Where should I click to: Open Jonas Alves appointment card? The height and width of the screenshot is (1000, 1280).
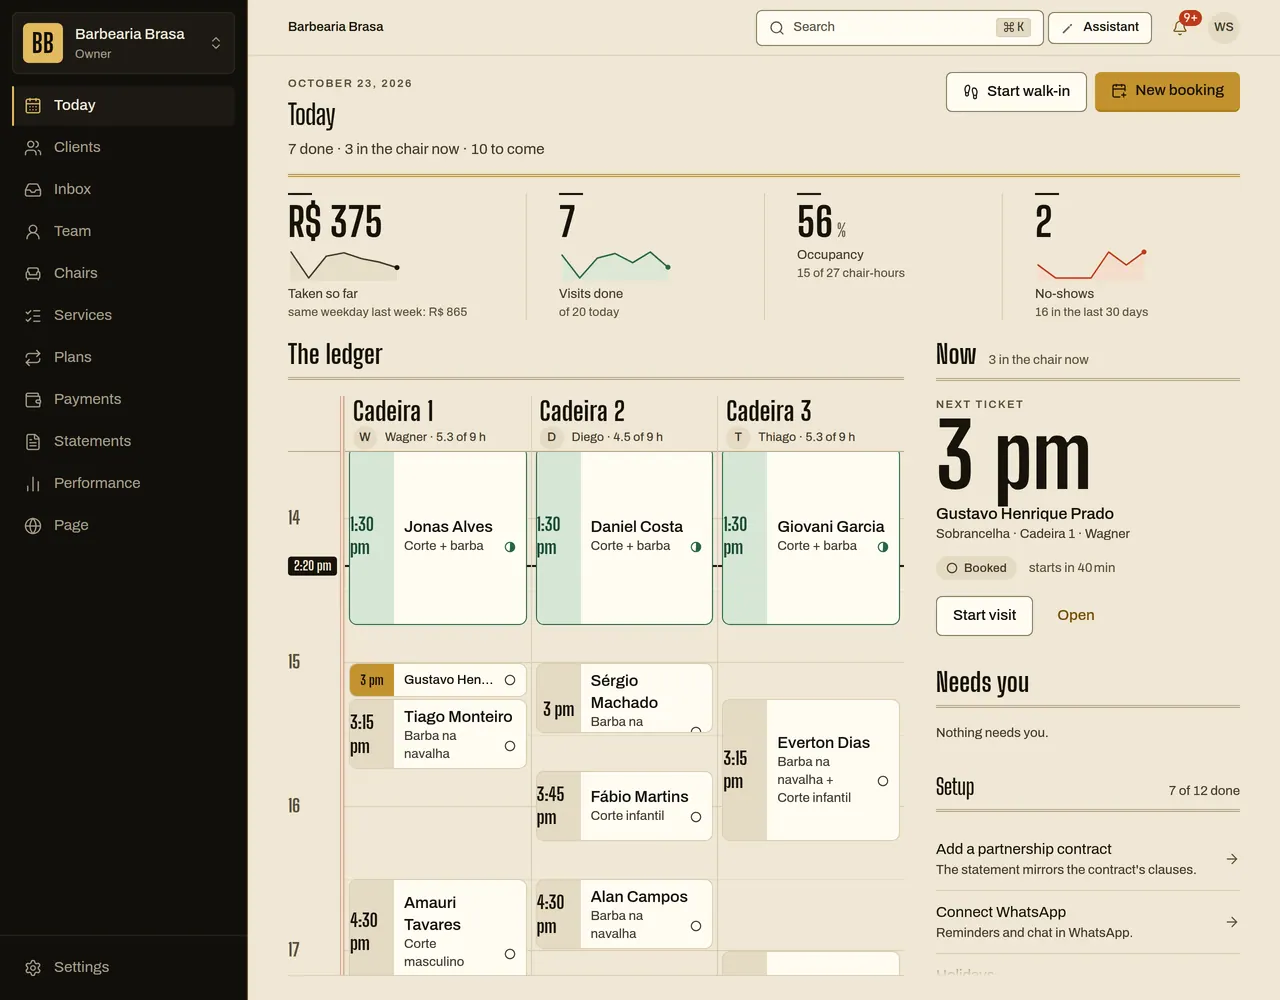(x=438, y=538)
